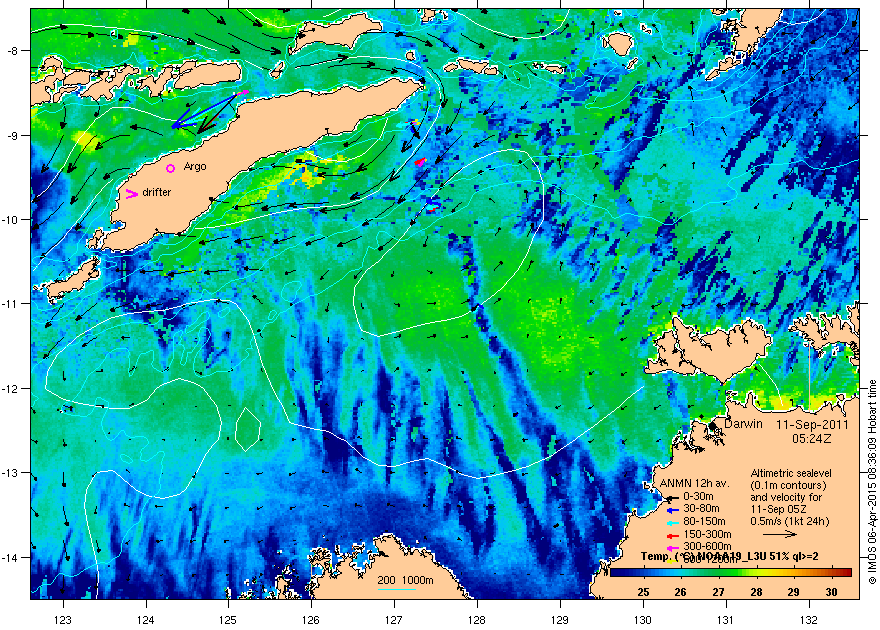Click the 300-600m depth legend label
The height and width of the screenshot is (630, 880).
[707, 546]
